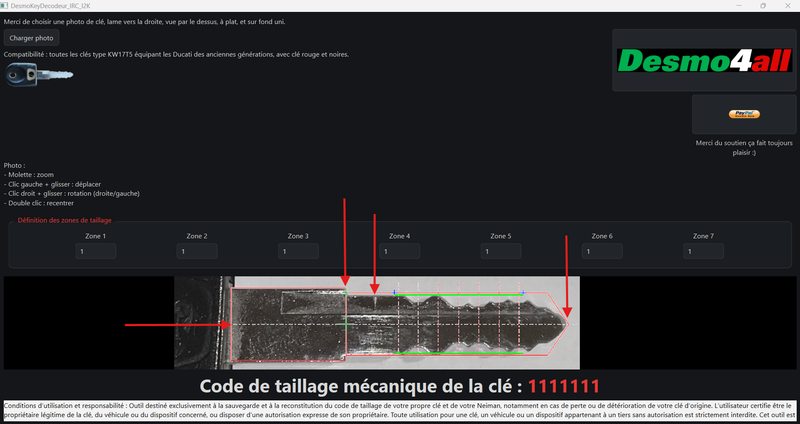The image size is (800, 424).
Task: Focus the Zone 4 input field
Action: coord(399,251)
